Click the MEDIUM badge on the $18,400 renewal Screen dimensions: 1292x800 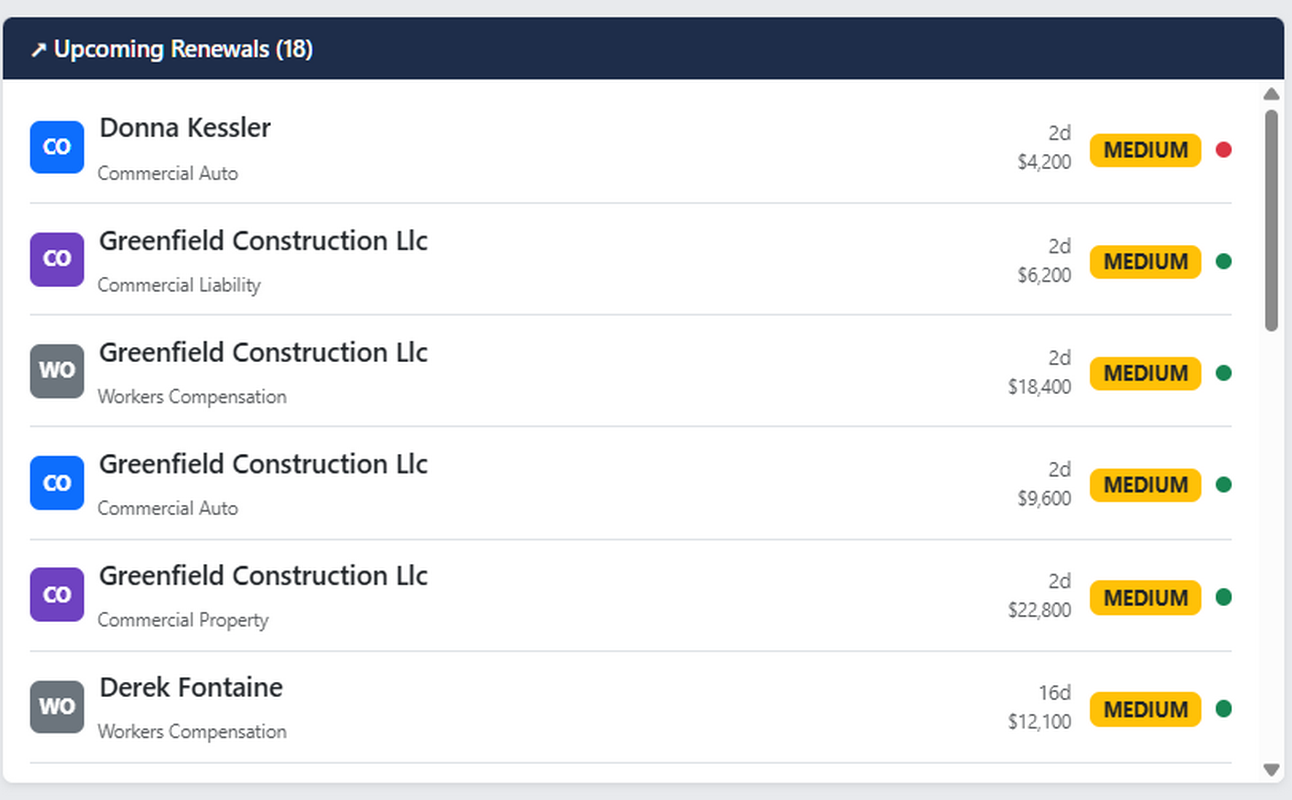1145,373
